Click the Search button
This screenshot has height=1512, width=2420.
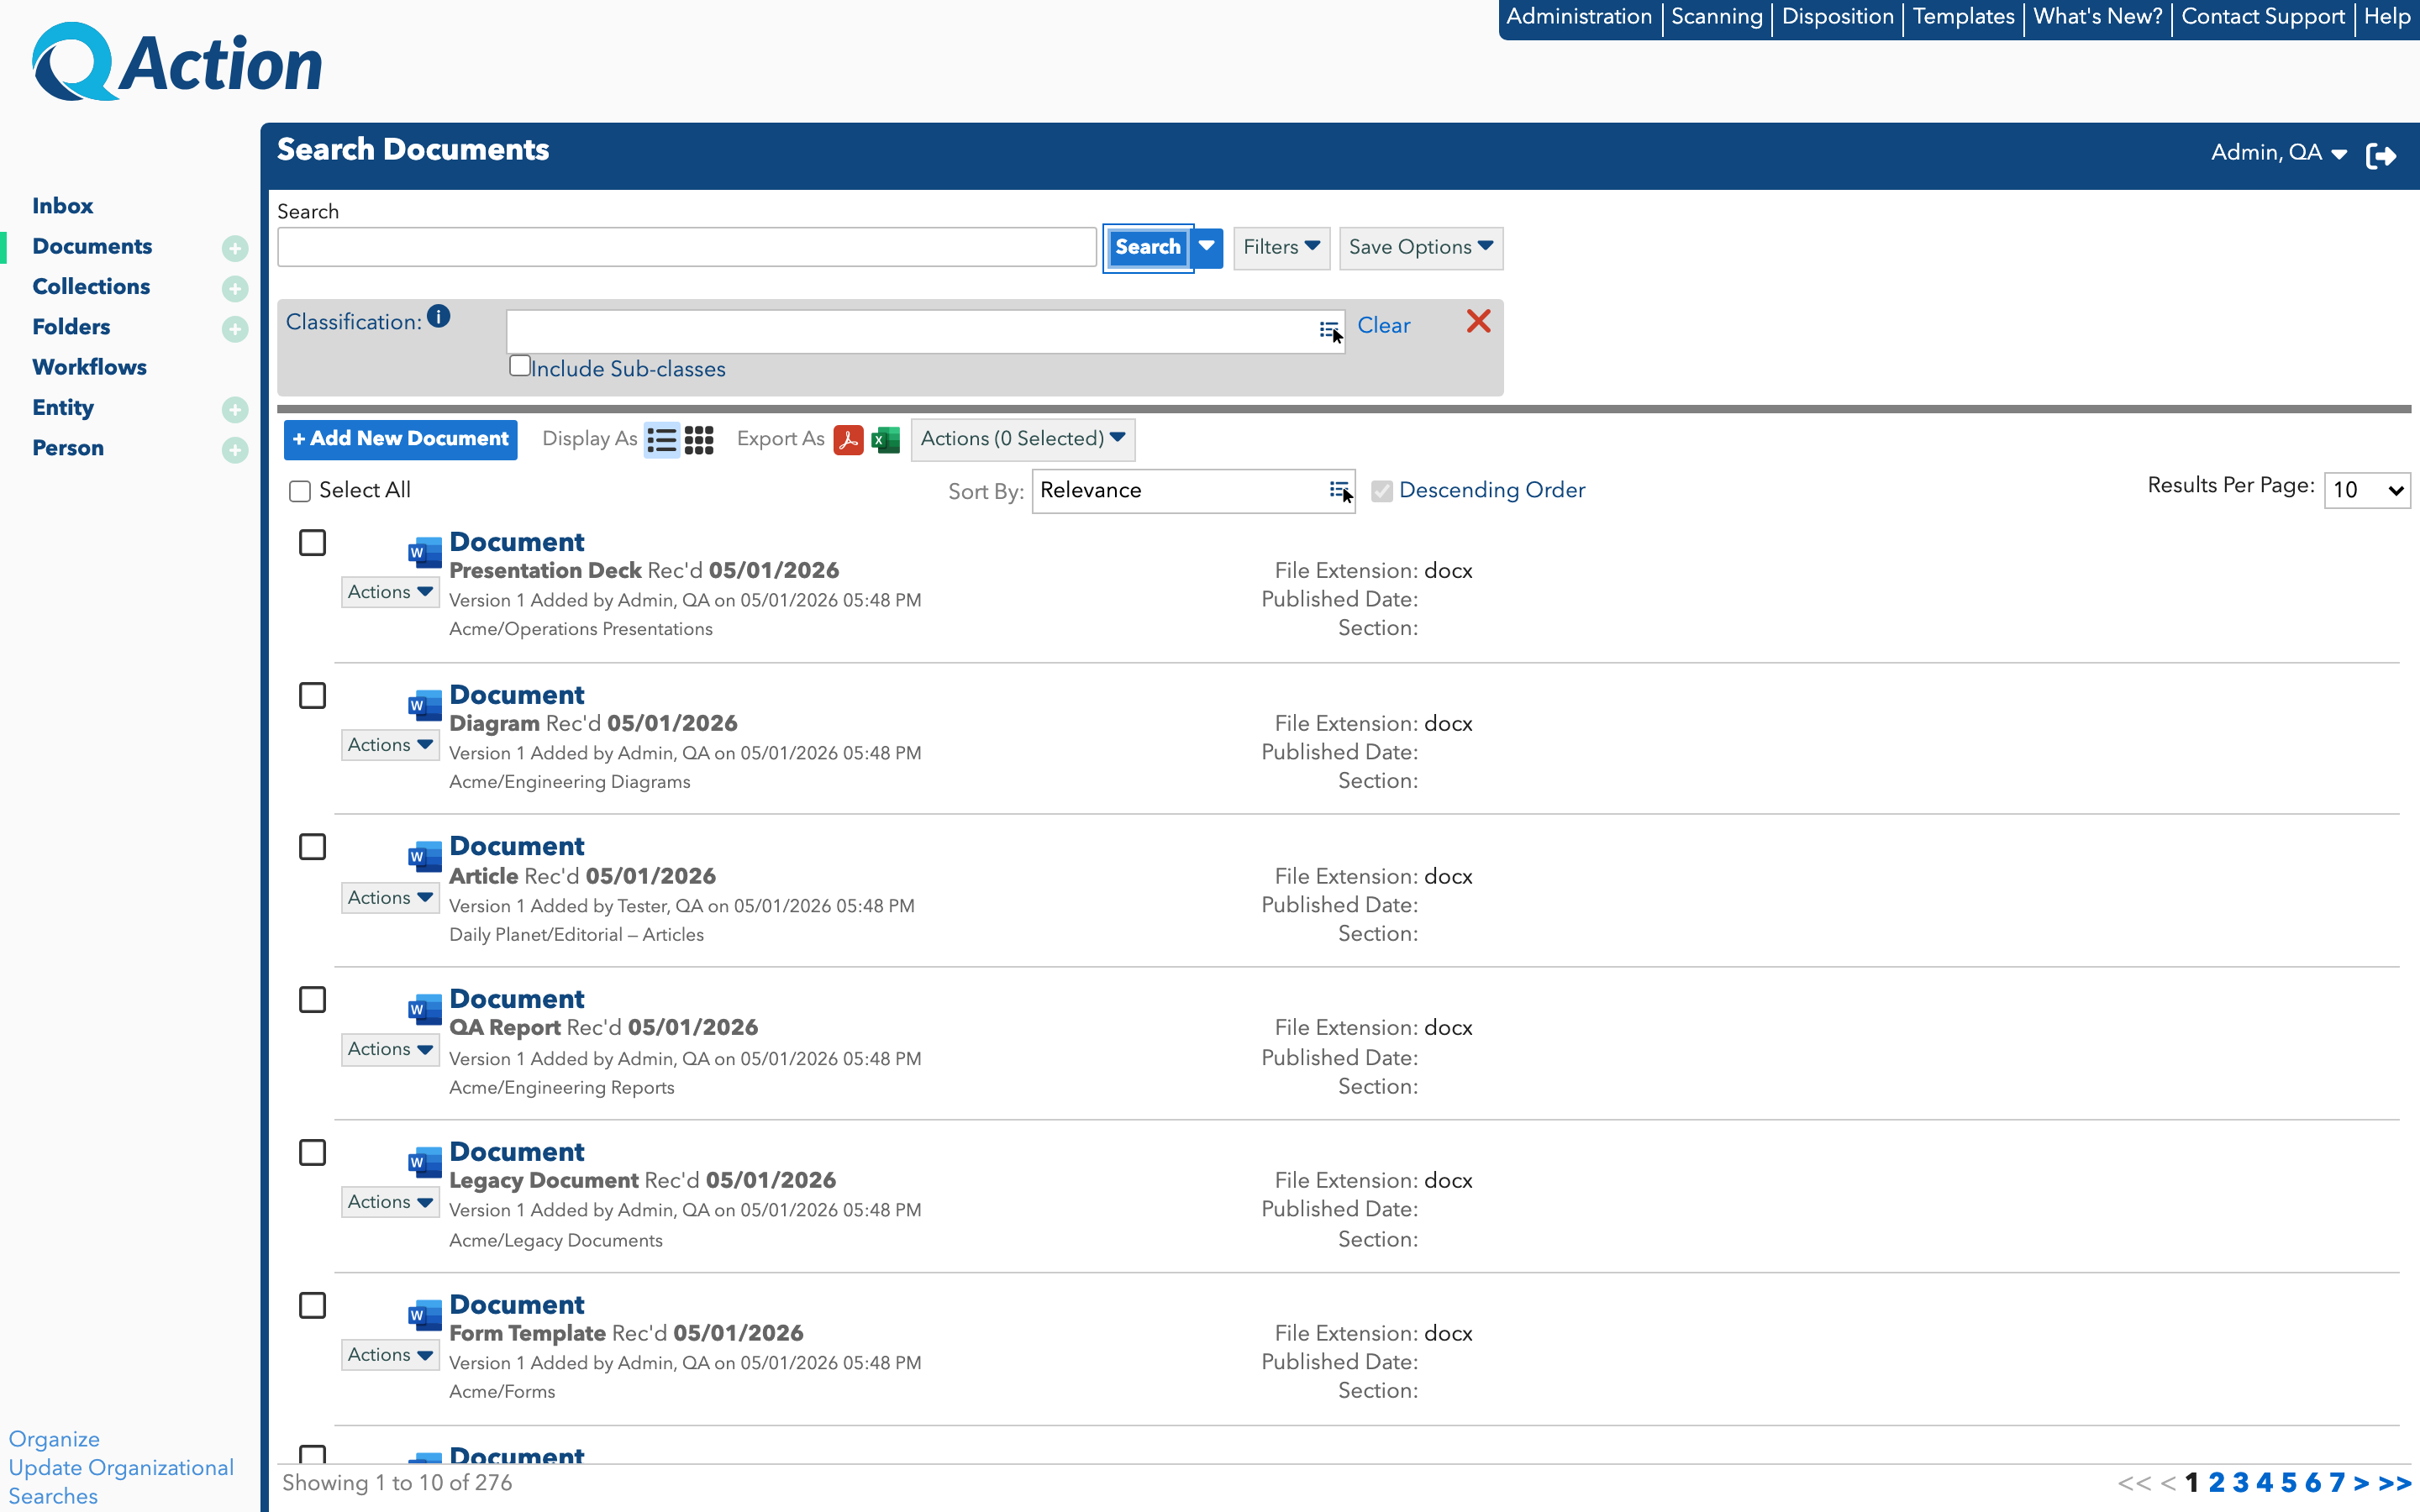[1148, 247]
